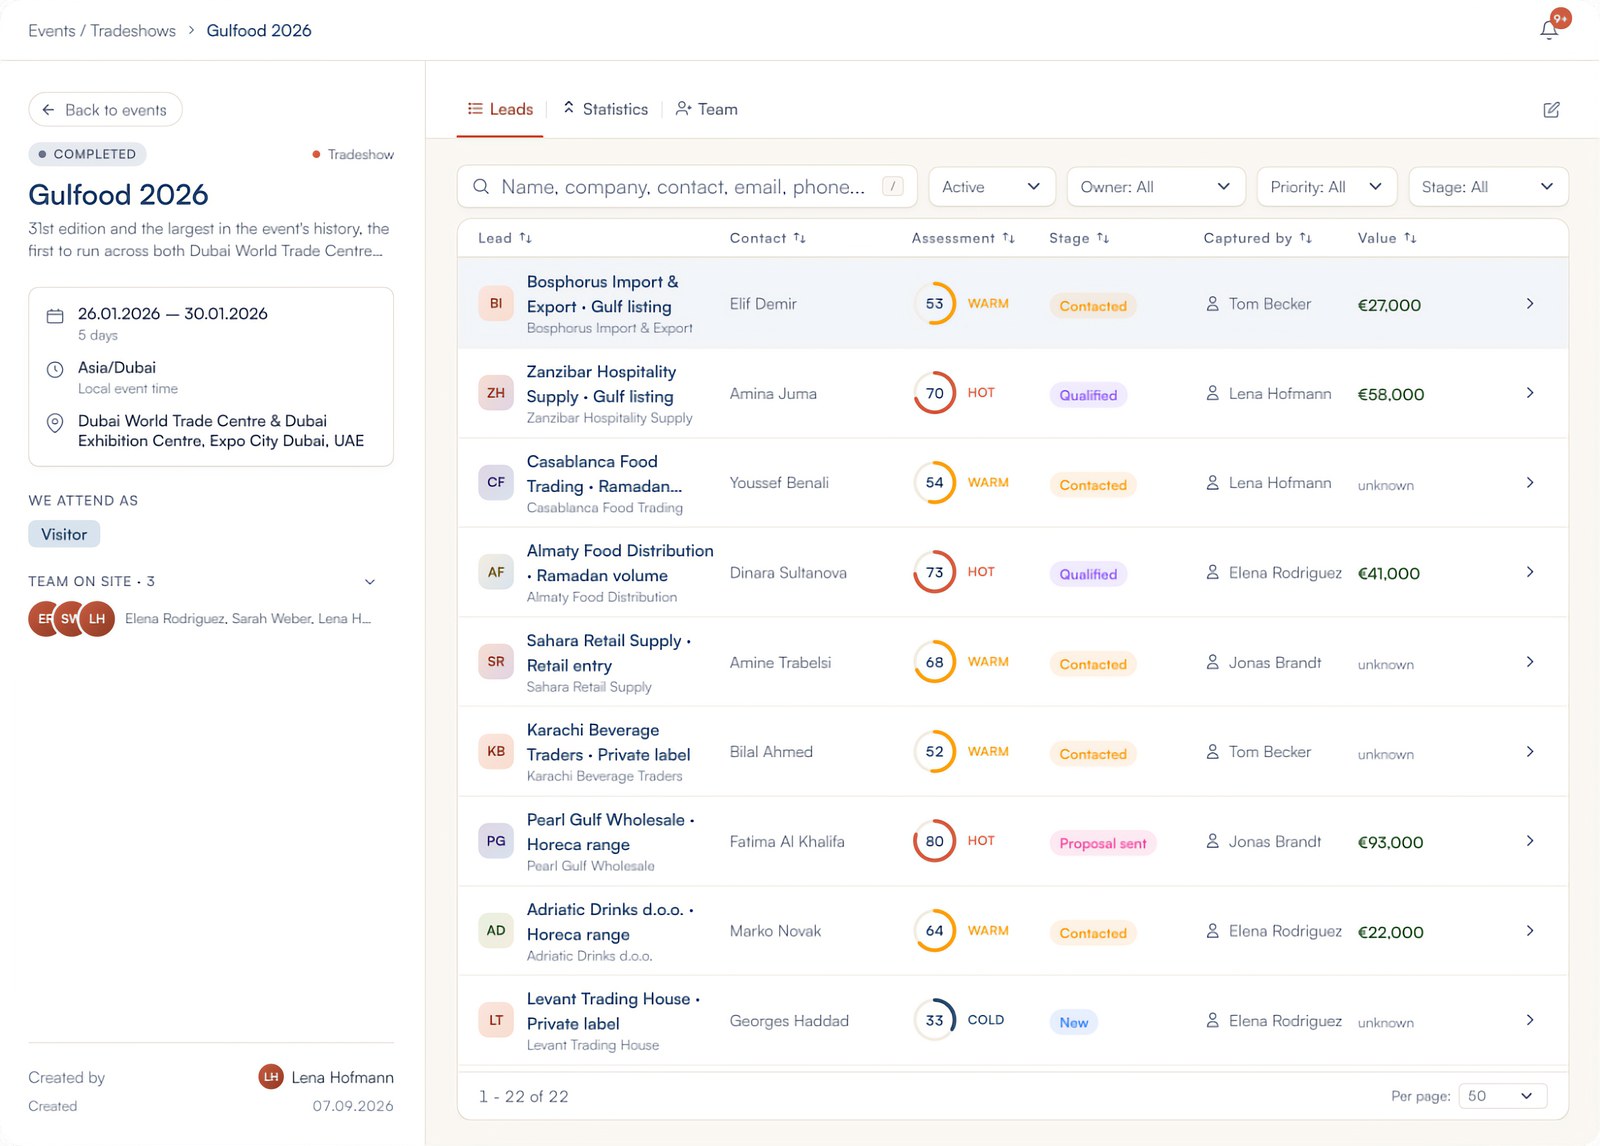Click the score 80 assessment ring
This screenshot has width=1600, height=1146.
click(x=934, y=841)
